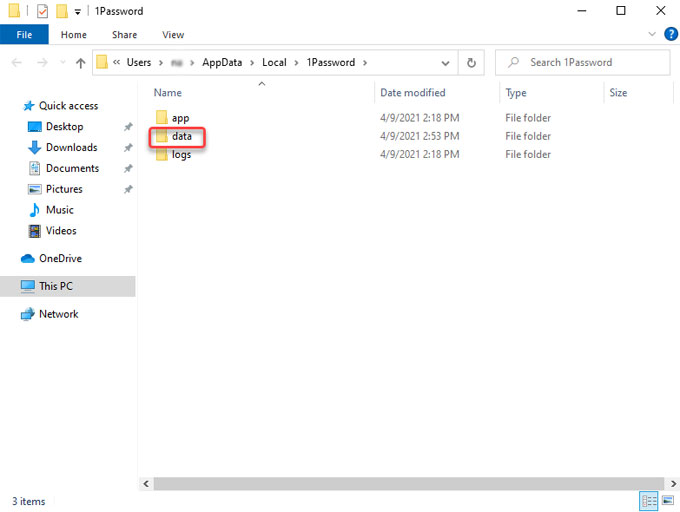Screen dimensions: 680x512
Task: Click the 4/9/2021 2:53 PM date cell
Action: [419, 136]
